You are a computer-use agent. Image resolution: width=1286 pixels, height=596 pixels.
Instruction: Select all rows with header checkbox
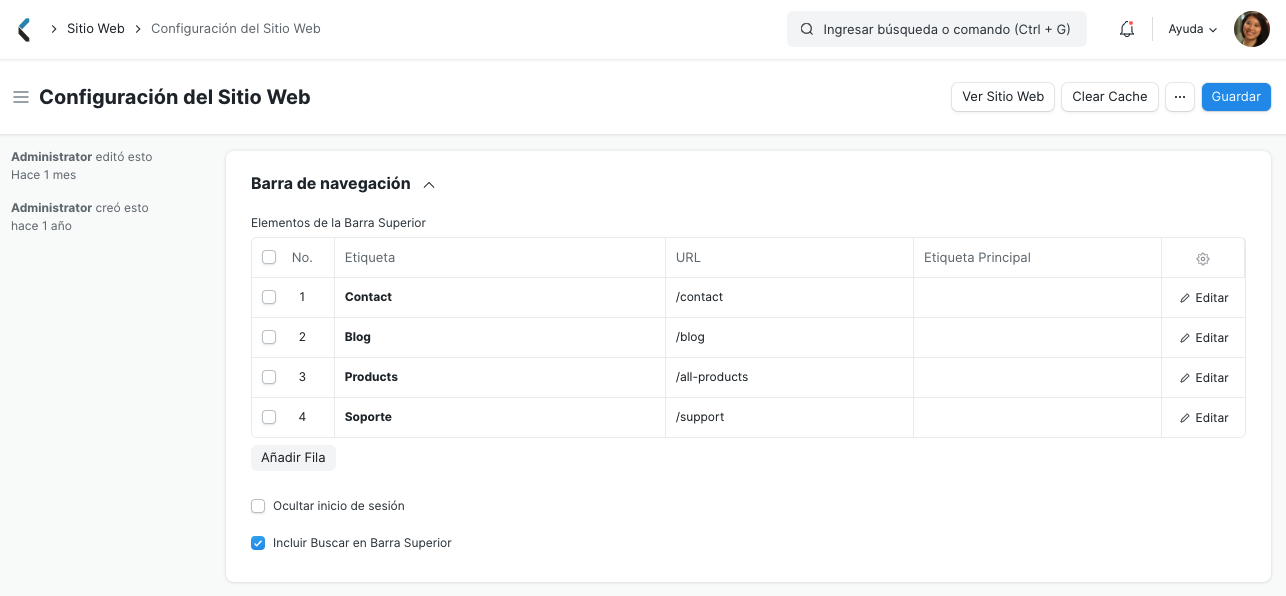point(269,257)
